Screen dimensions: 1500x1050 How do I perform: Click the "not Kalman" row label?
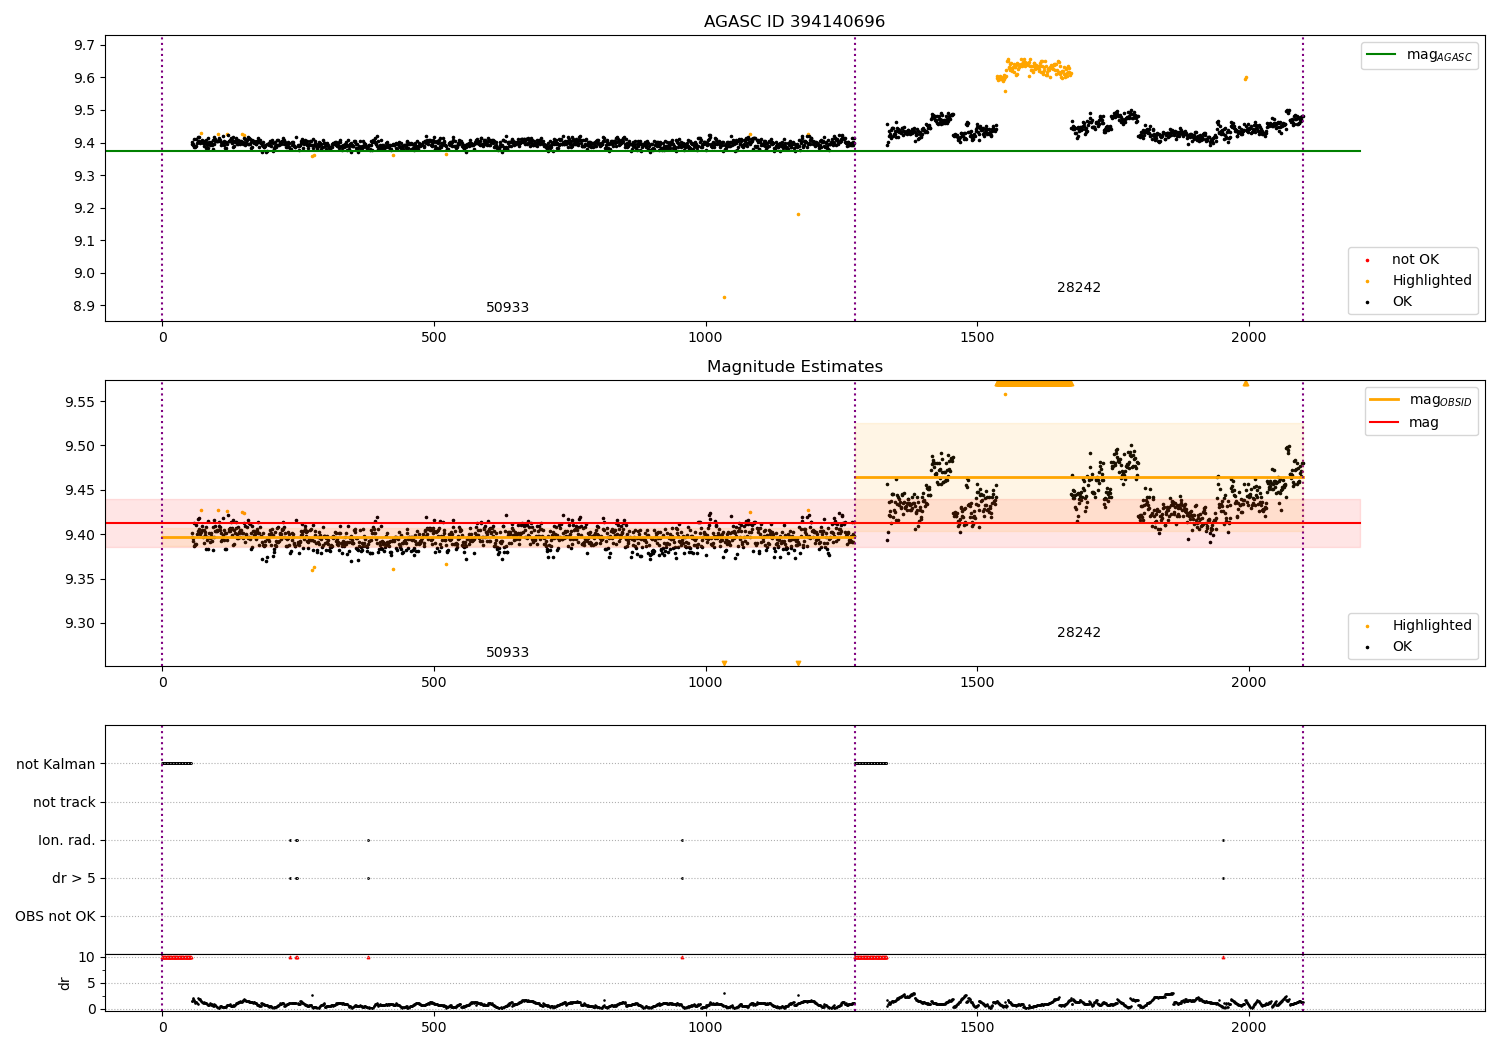click(x=56, y=765)
